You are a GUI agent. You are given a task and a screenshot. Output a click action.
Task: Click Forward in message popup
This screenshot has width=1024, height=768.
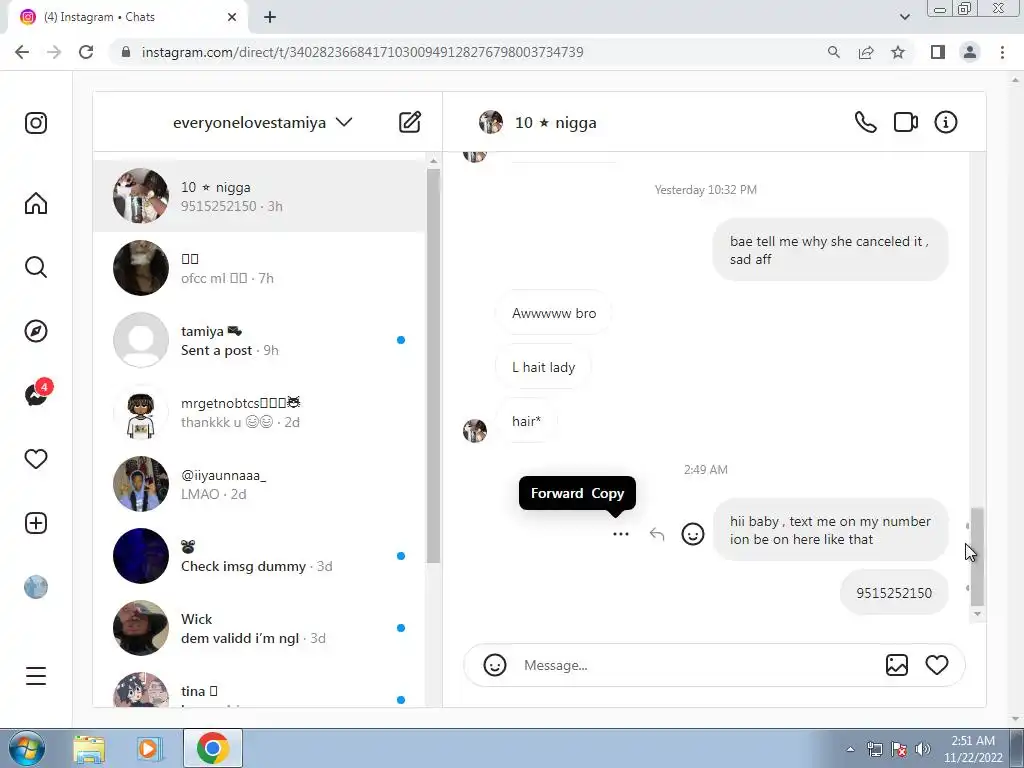pyautogui.click(x=557, y=493)
